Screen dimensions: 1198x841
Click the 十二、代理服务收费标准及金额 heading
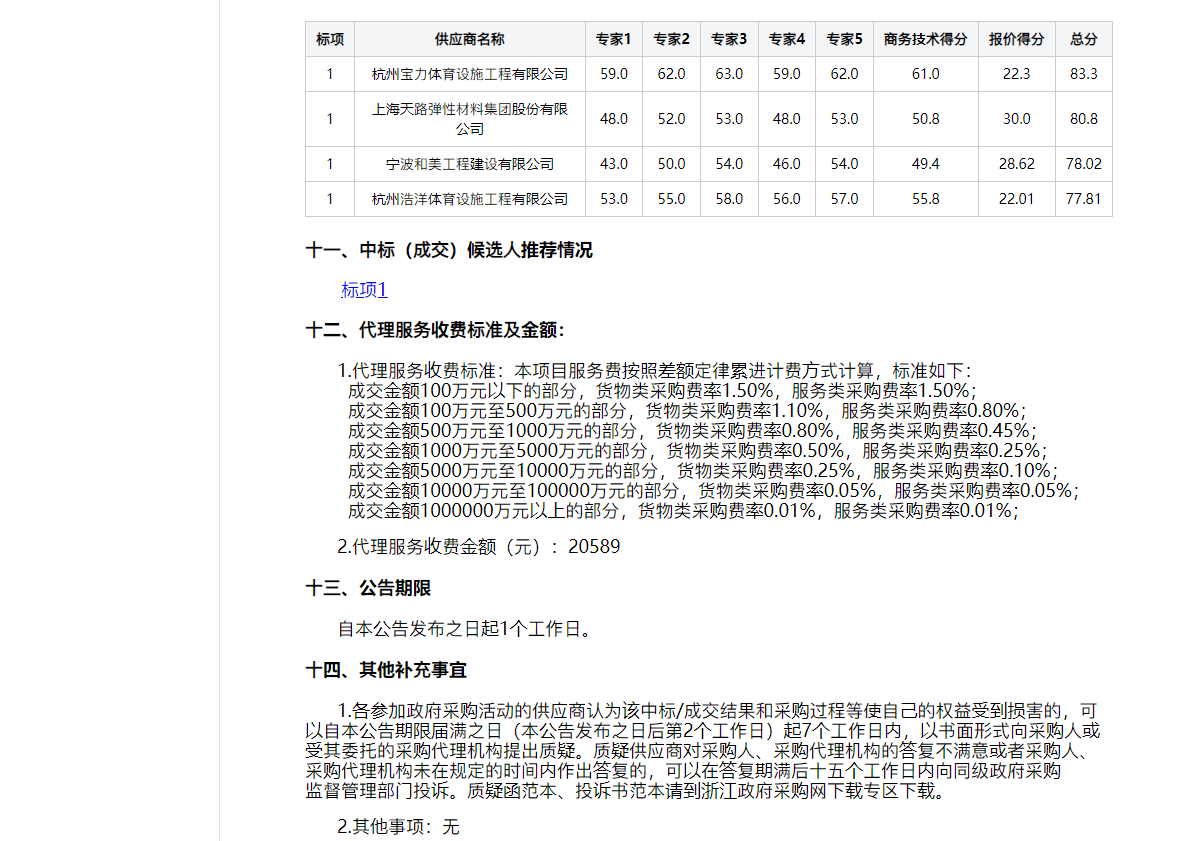click(435, 330)
